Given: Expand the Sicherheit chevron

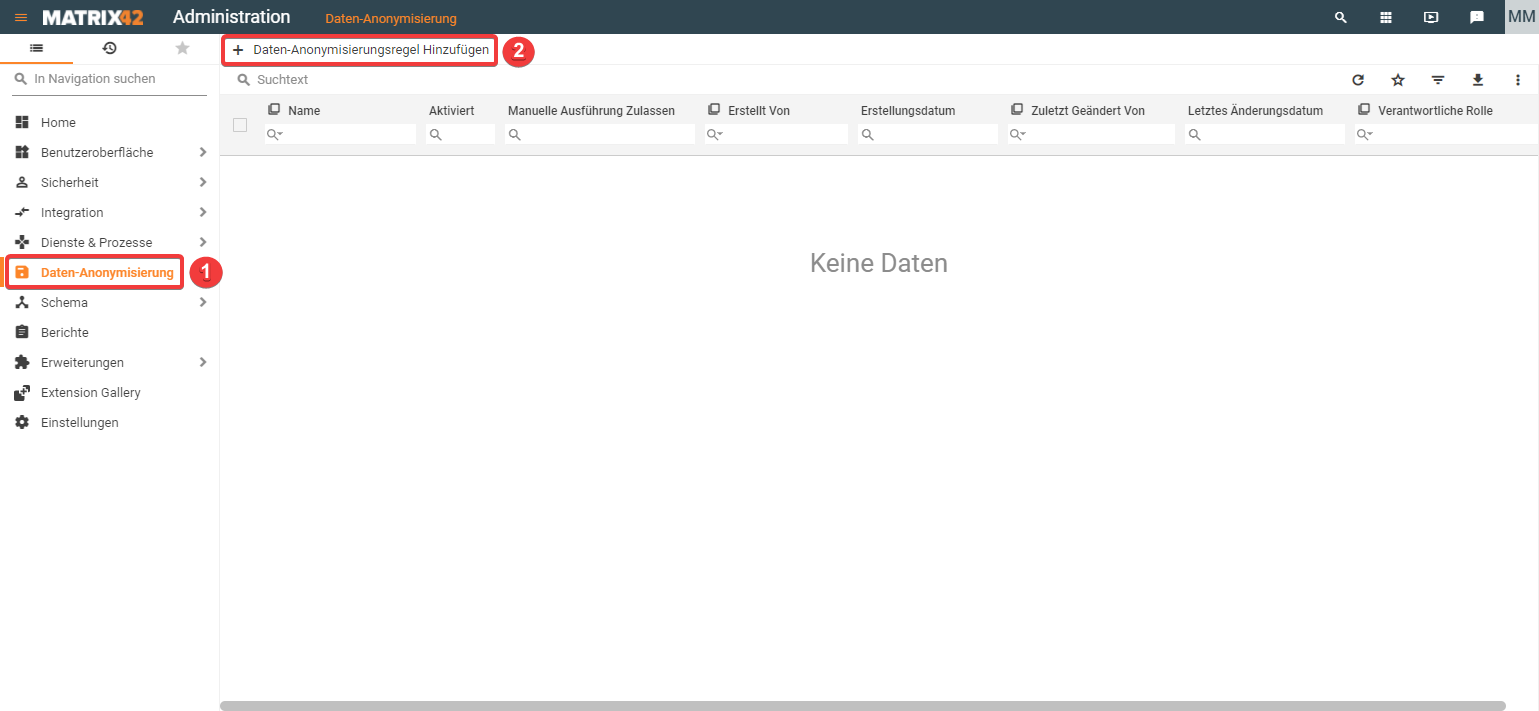Looking at the screenshot, I should pyautogui.click(x=203, y=182).
